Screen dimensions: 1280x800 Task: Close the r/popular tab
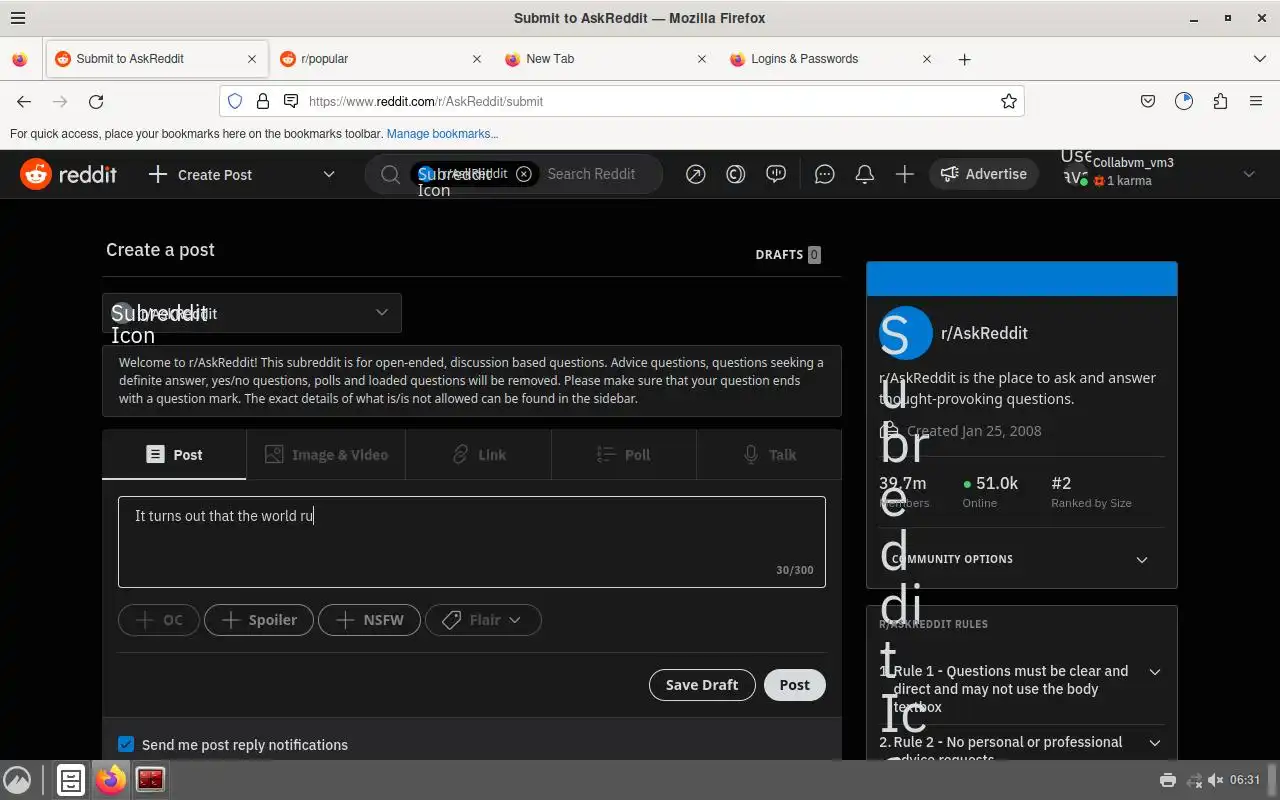point(477,59)
